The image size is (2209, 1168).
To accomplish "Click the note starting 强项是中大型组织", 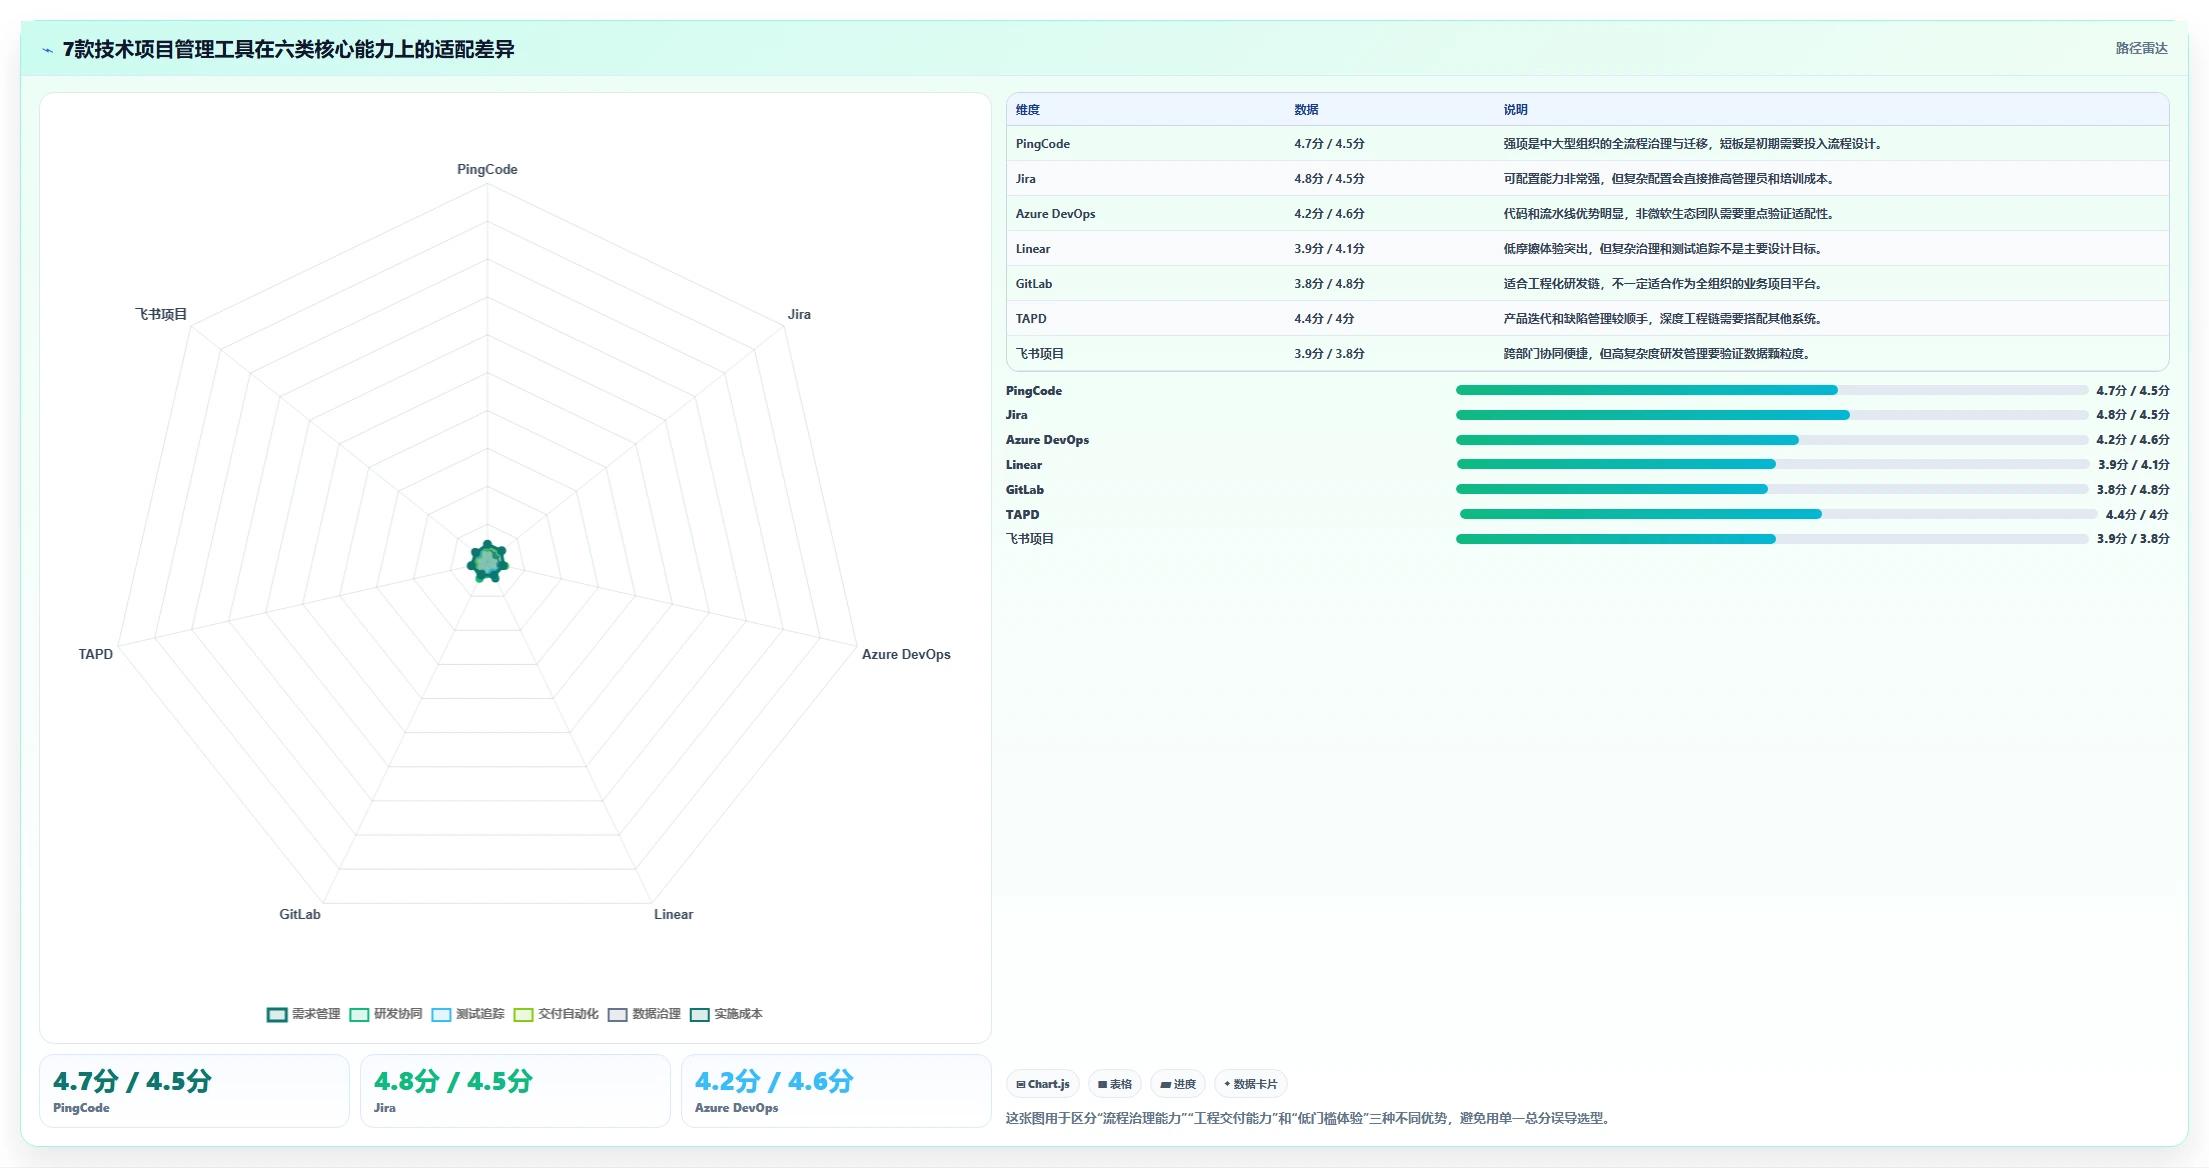I will pos(1695,144).
